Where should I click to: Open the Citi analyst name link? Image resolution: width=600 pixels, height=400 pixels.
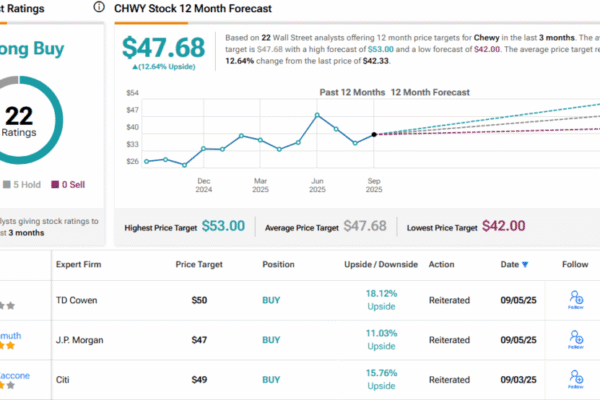point(15,376)
